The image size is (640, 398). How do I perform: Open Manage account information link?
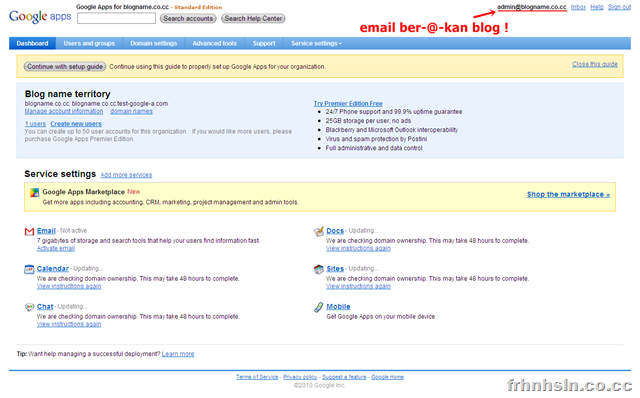coord(64,111)
